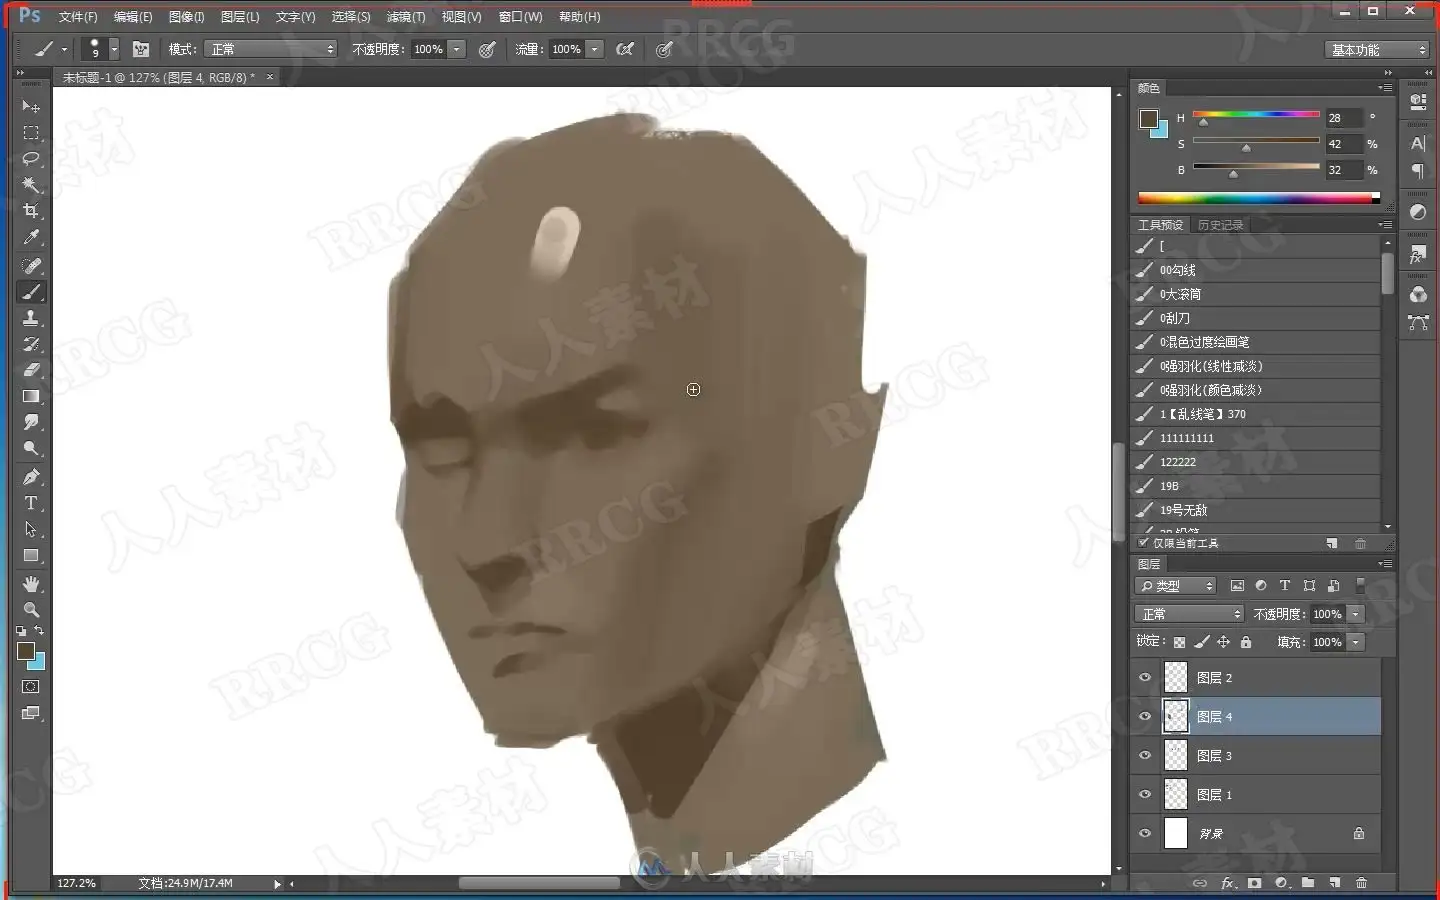Select the Rectangle shape tool
The image size is (1440, 900).
31,555
